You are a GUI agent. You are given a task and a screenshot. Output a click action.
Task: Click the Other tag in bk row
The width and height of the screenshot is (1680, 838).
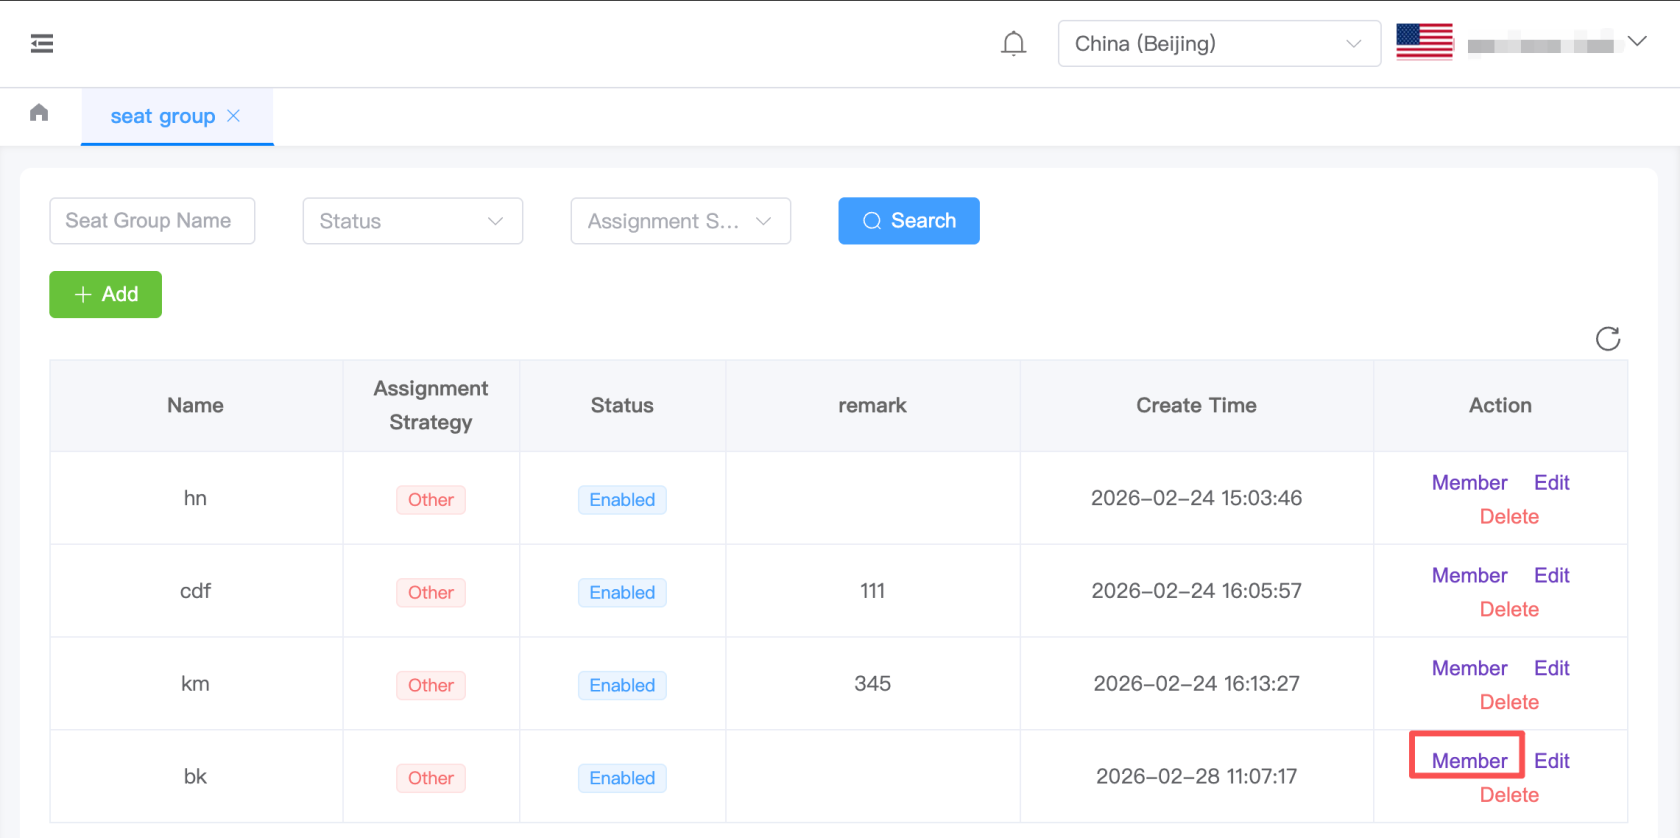(x=431, y=779)
